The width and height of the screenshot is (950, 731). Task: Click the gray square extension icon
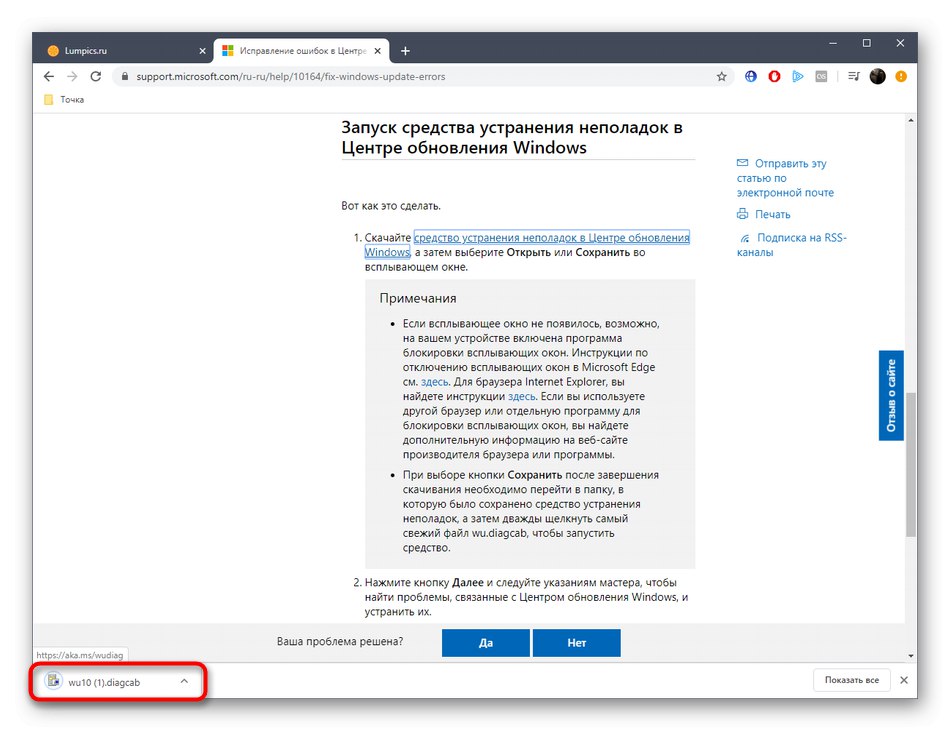tap(821, 76)
